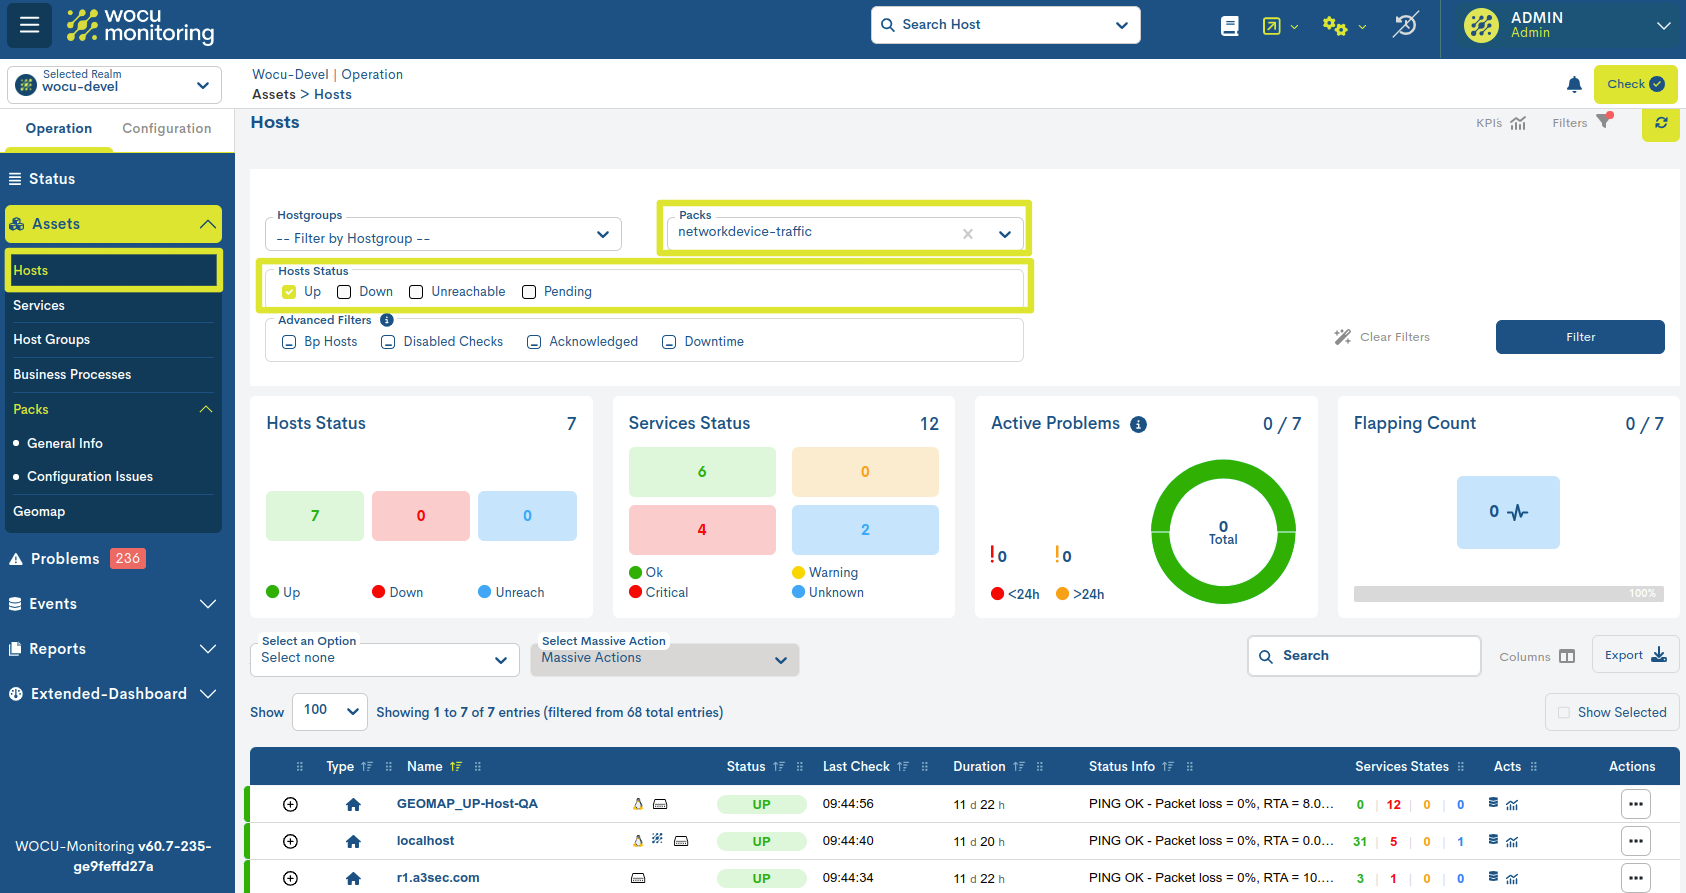The height and width of the screenshot is (893, 1686).
Task: Open the documentation book icon in header
Action: pos(1229,26)
